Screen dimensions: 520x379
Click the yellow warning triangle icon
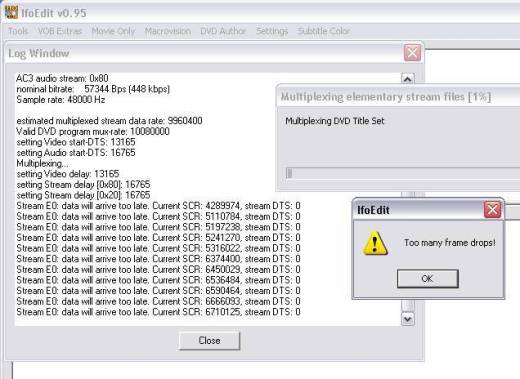click(x=375, y=243)
